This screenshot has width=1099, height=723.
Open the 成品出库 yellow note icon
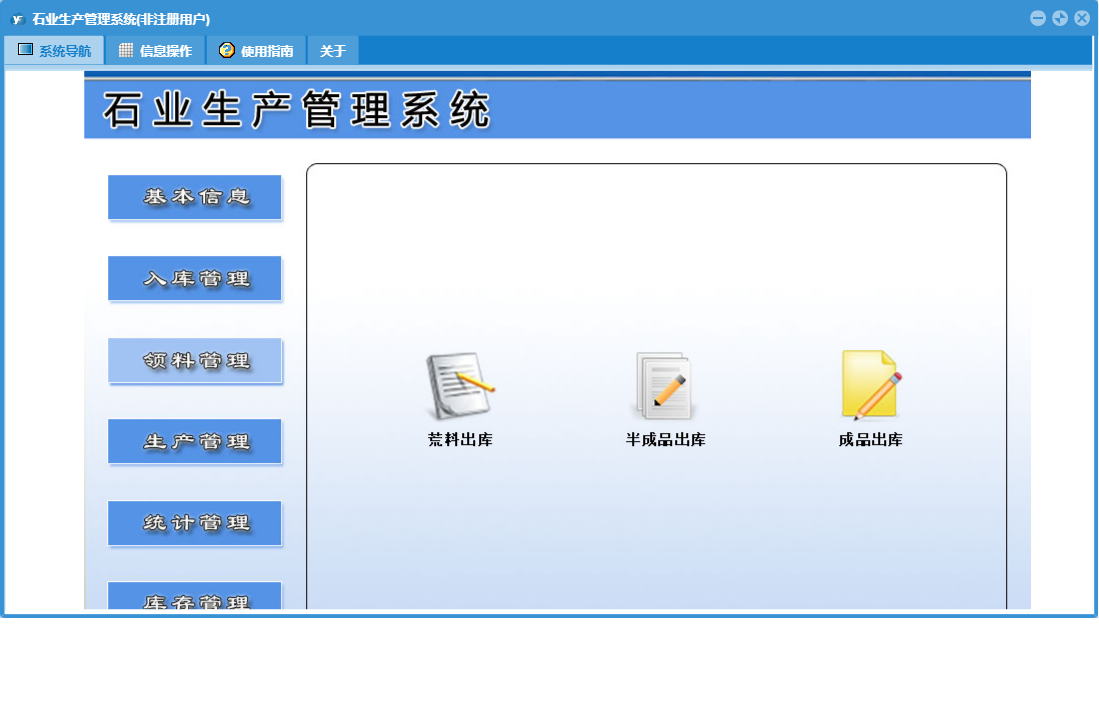870,385
